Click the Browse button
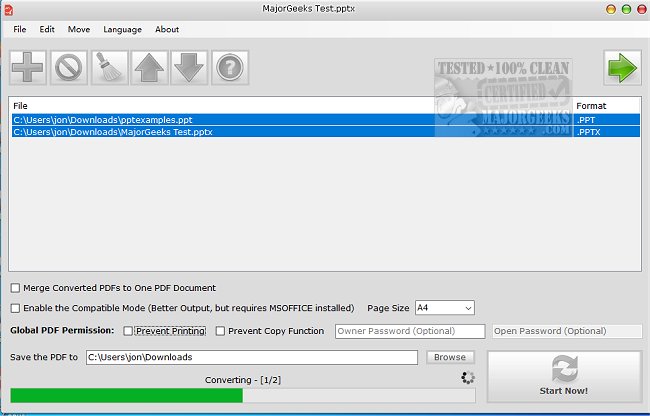Viewport: 650px width, 416px height. (x=450, y=357)
